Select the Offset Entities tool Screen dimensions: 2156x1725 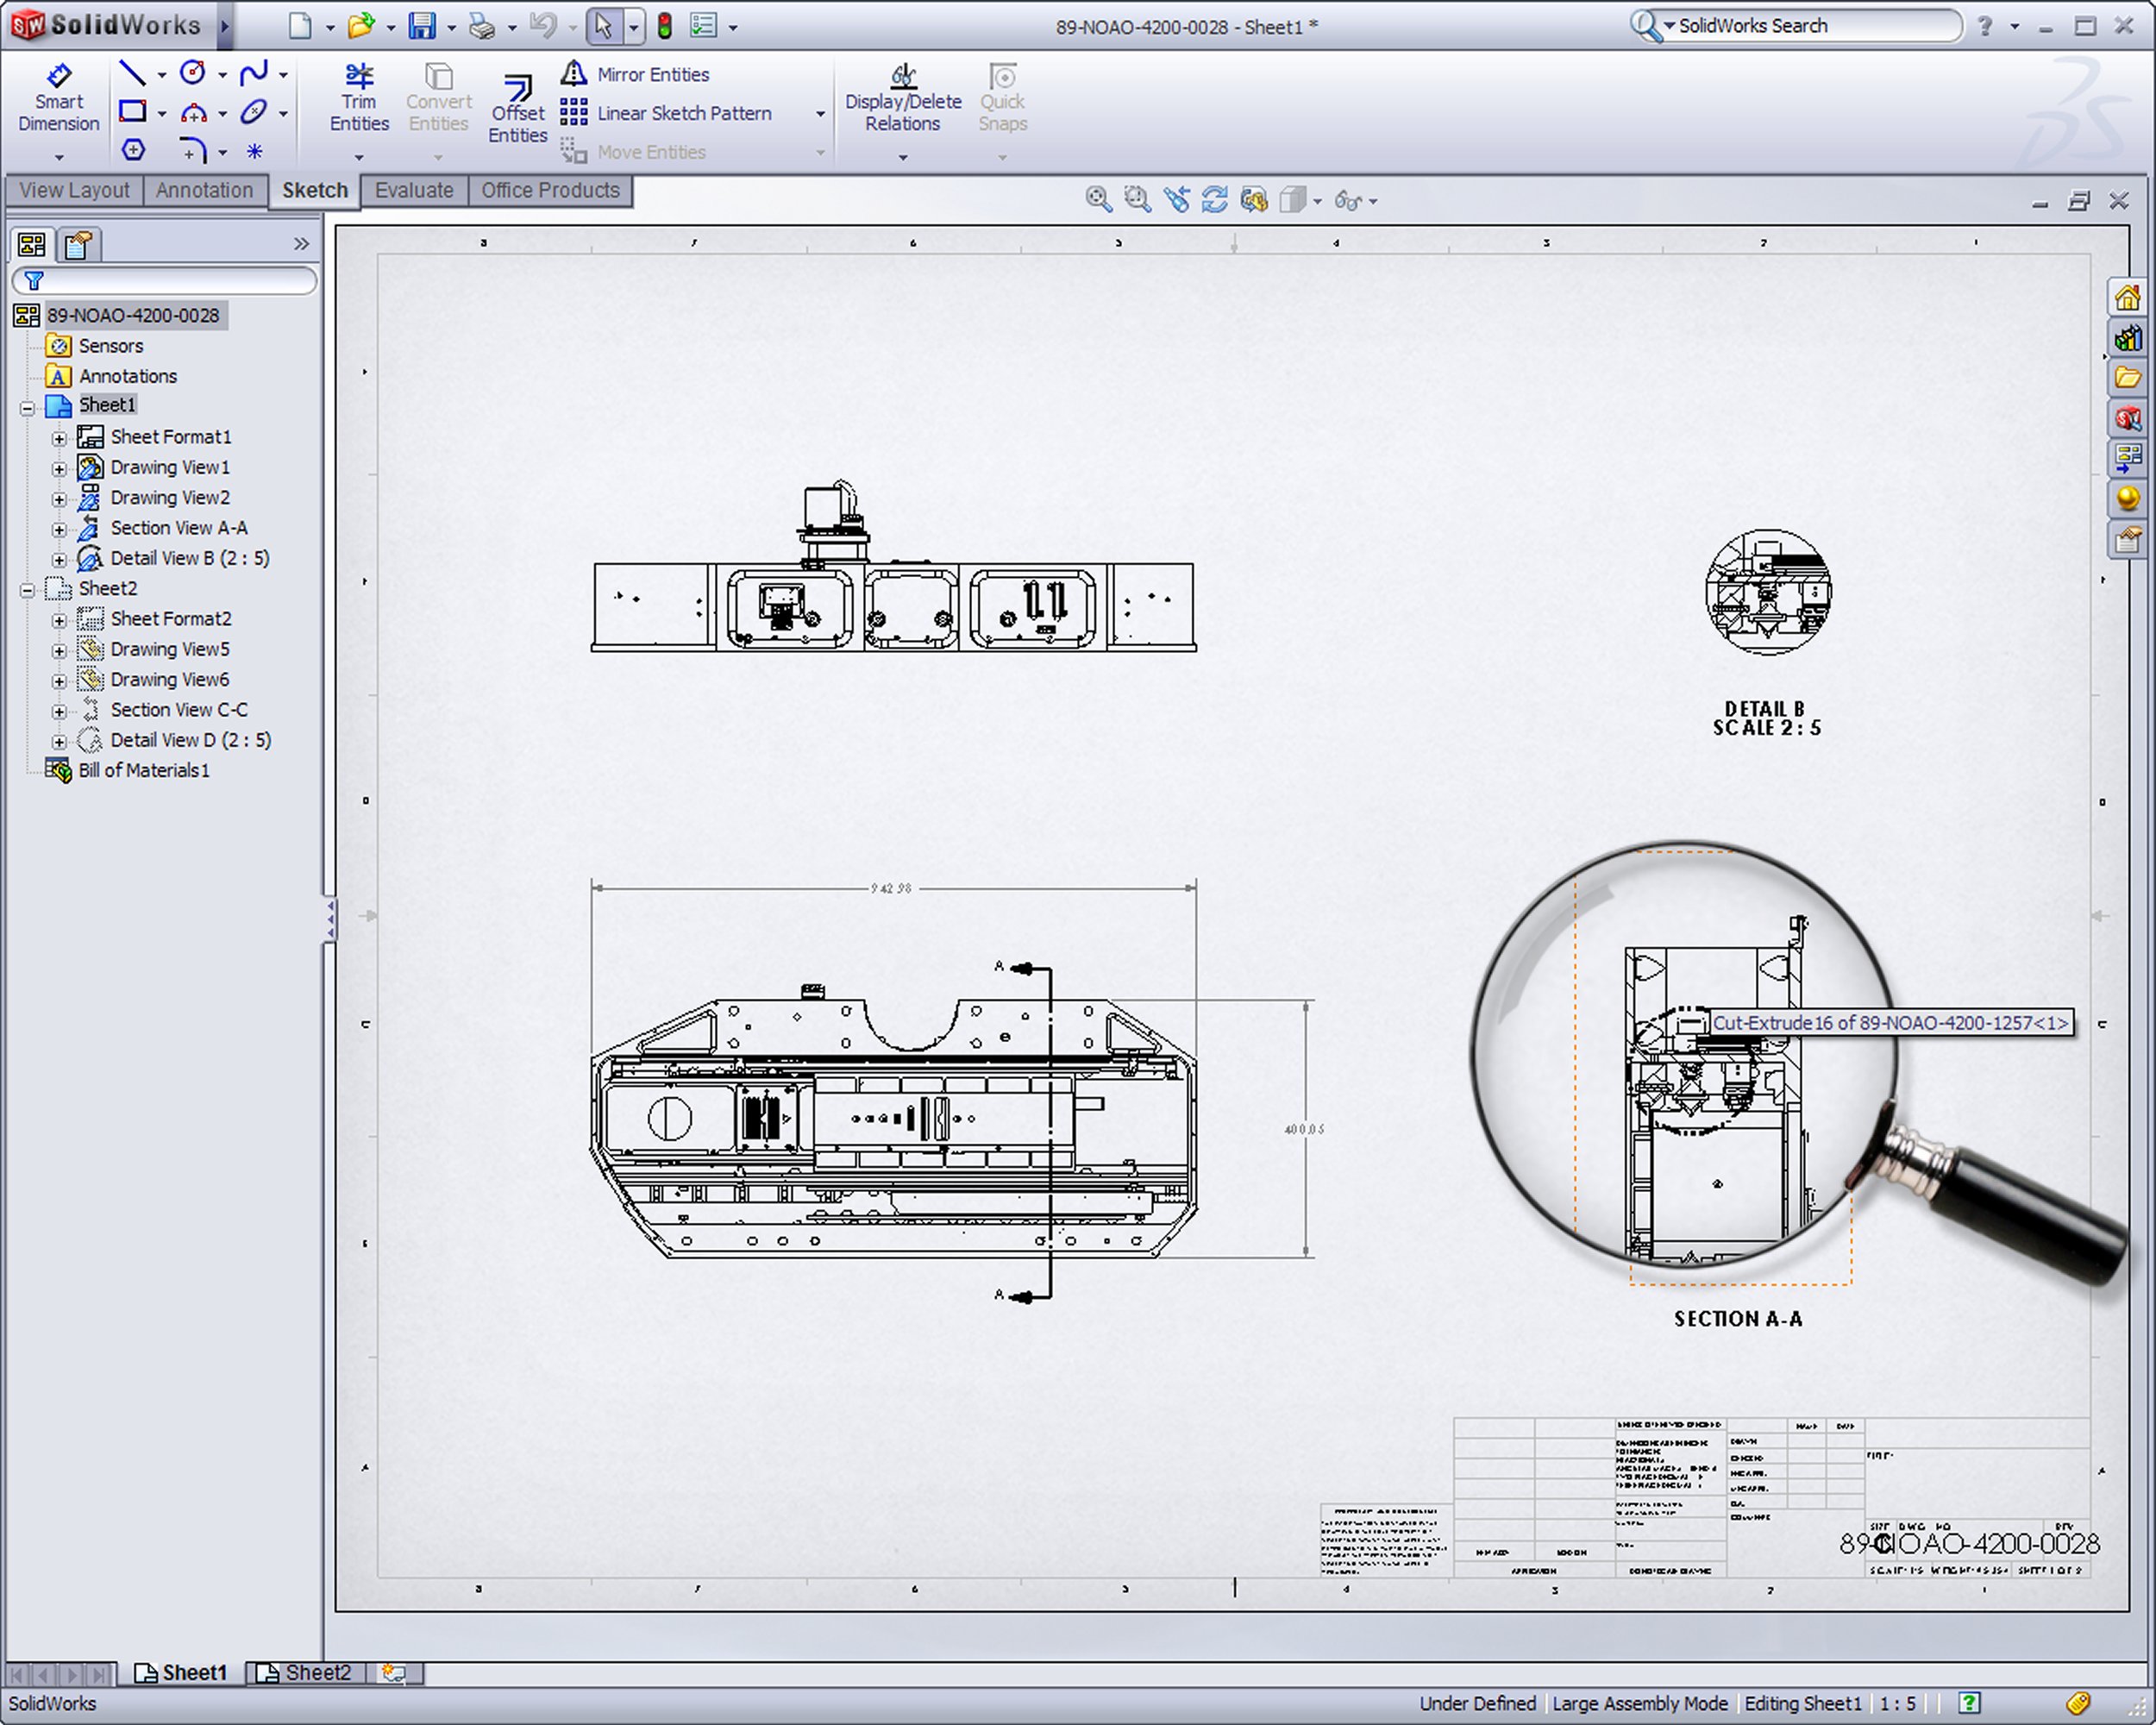pos(517,110)
